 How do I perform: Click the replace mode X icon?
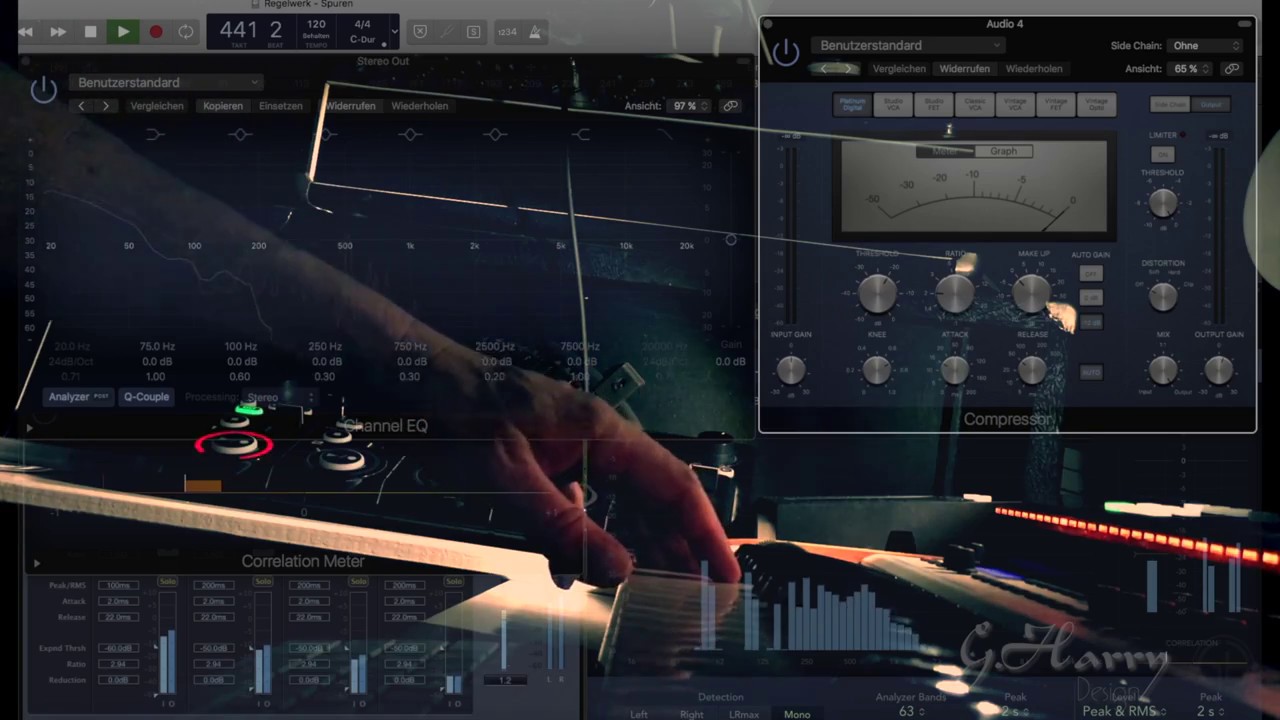(x=420, y=32)
